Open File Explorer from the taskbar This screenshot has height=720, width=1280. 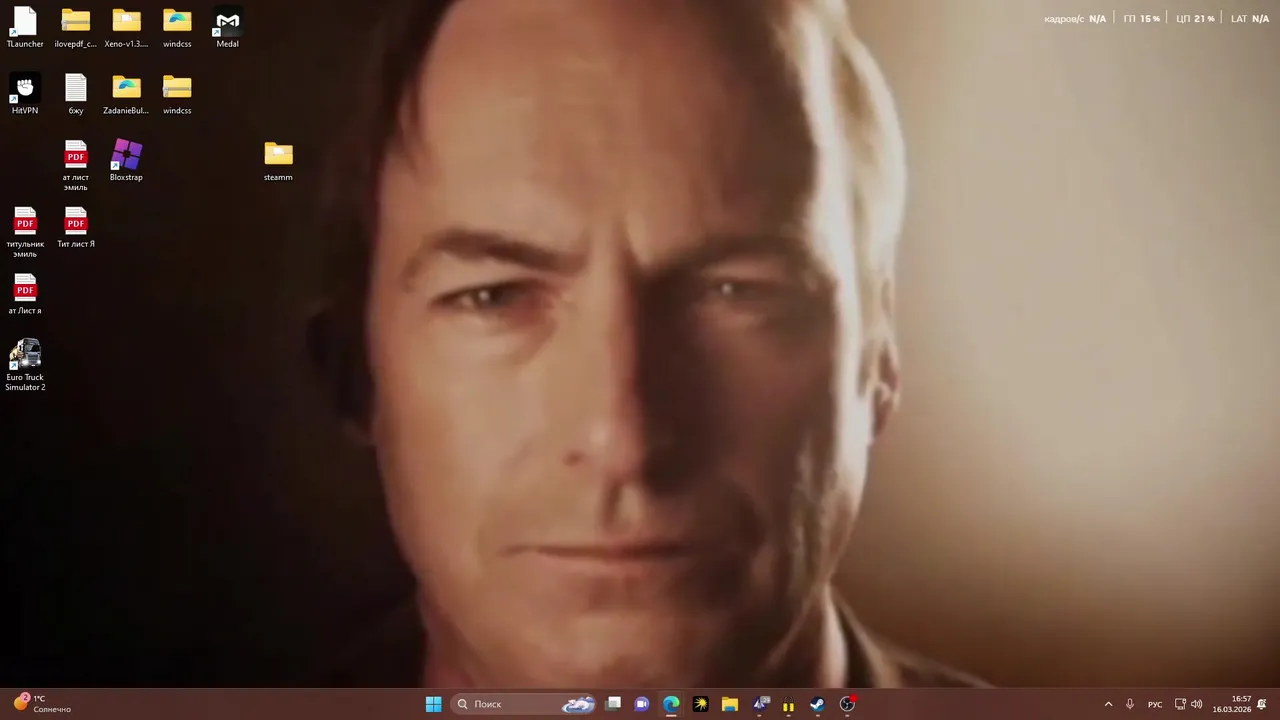point(730,704)
